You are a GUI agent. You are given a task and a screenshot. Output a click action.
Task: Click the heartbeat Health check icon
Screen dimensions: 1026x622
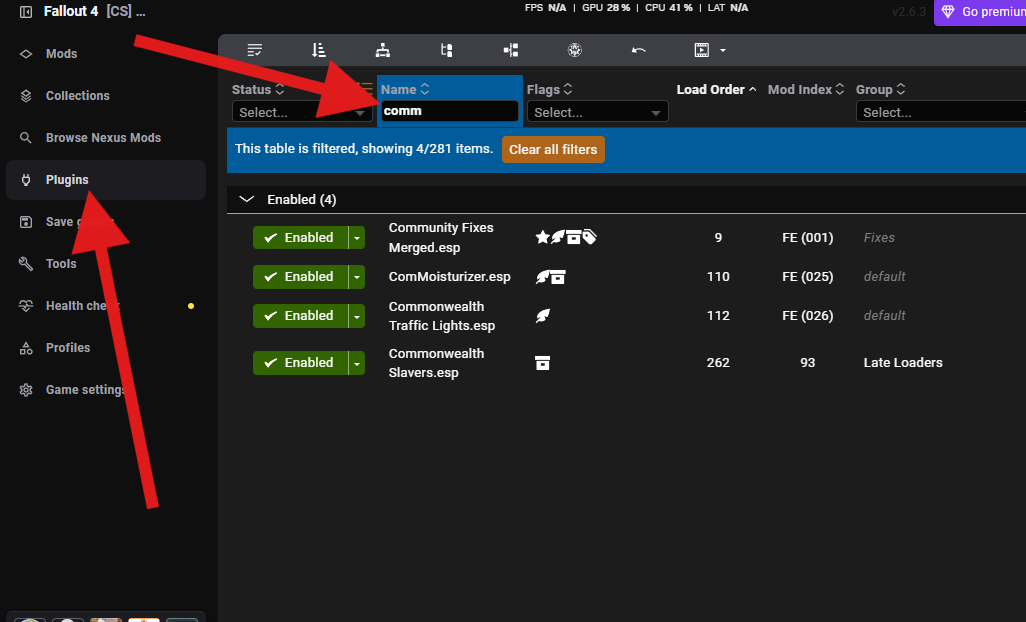[x=26, y=305]
